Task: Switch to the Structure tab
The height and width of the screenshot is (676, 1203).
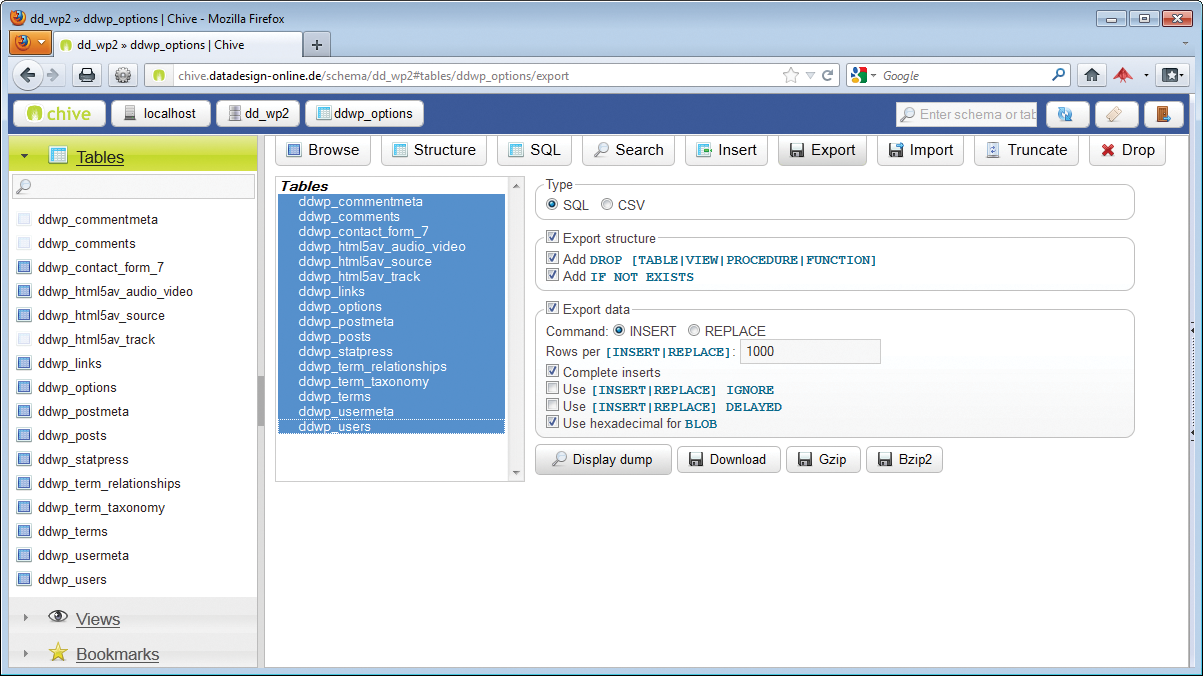Action: [x=434, y=150]
